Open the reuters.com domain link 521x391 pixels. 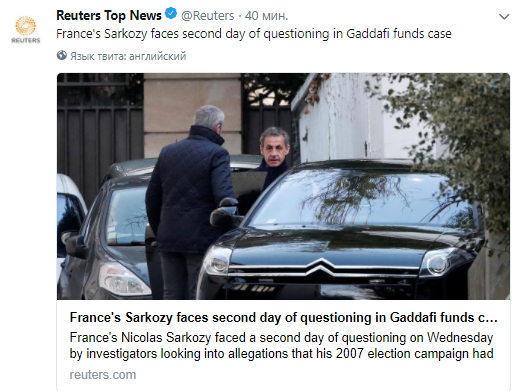pyautogui.click(x=103, y=375)
